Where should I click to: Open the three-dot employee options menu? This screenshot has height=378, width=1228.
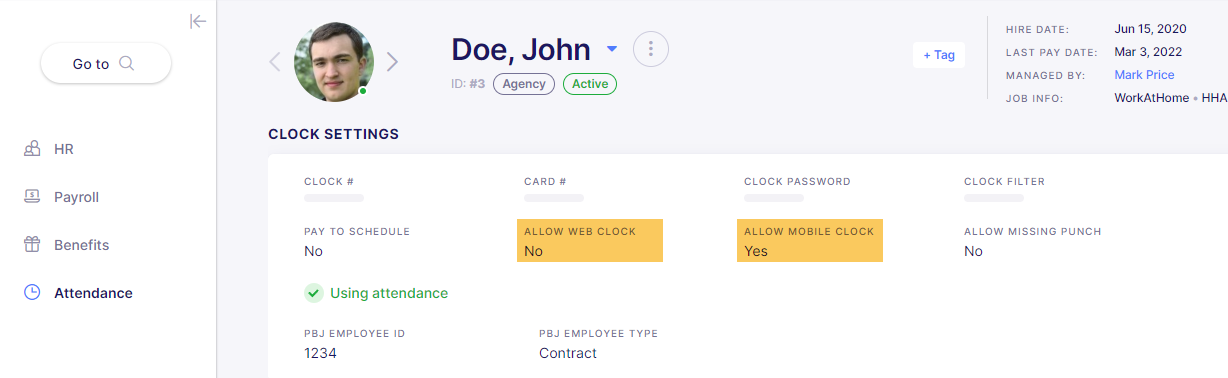651,48
